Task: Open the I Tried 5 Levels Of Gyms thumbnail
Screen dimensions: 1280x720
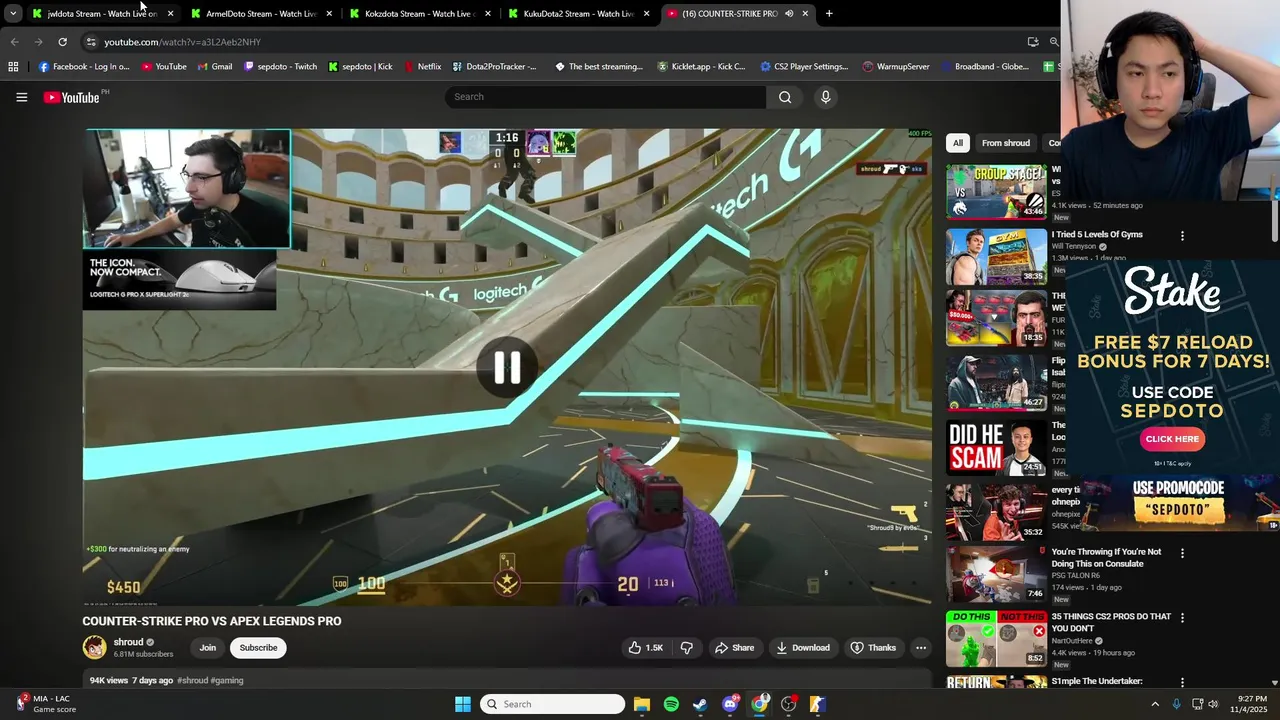Action: pos(996,256)
